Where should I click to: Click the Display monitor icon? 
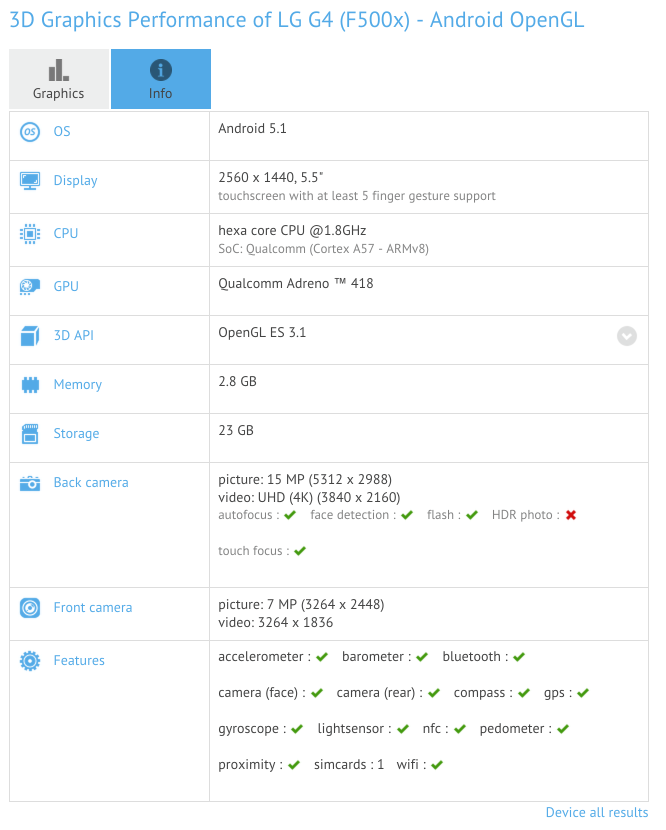(30, 181)
